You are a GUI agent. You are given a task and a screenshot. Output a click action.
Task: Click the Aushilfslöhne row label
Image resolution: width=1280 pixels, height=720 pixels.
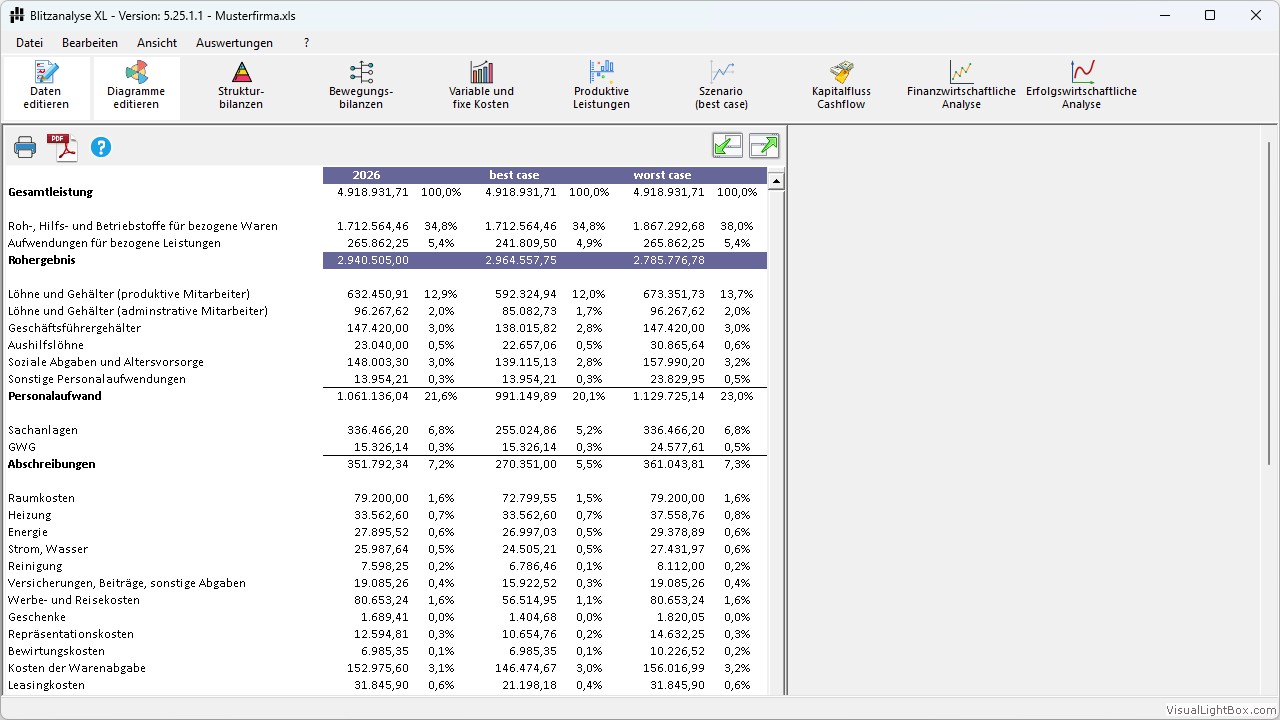46,345
